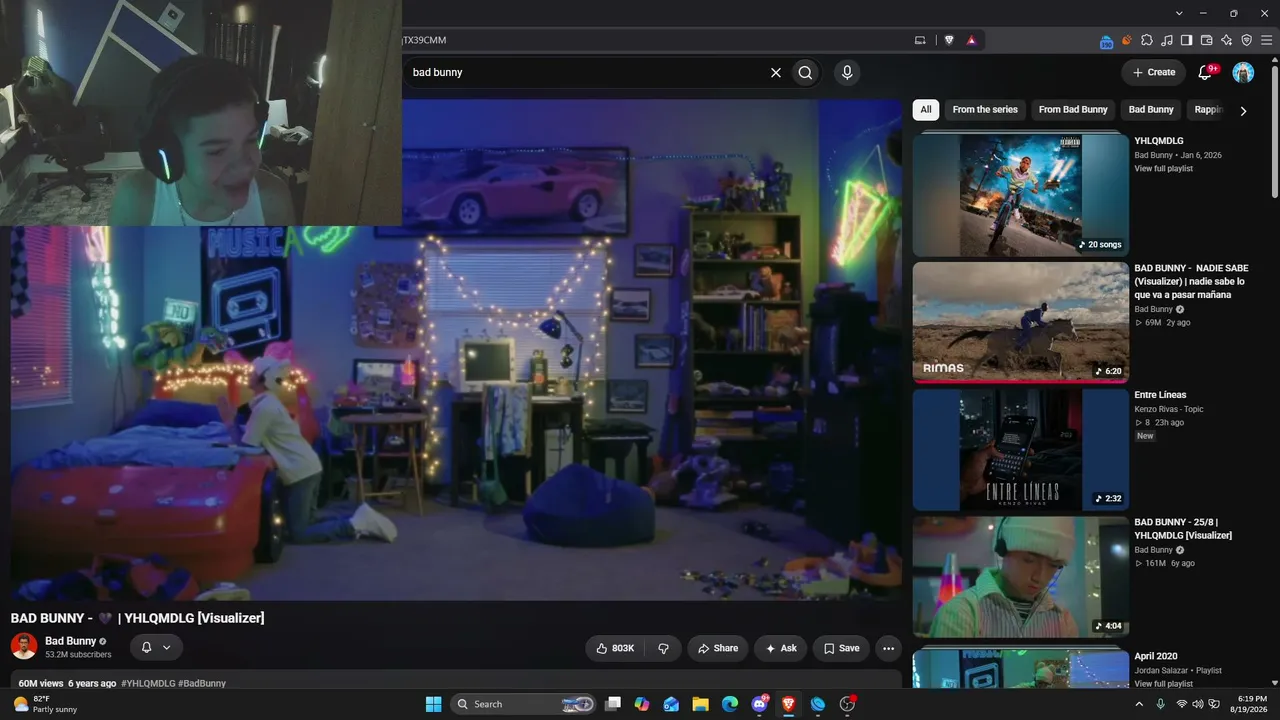Screen dimensions: 1280x720
Task: Dislike the video with thumbs down
Action: (663, 648)
